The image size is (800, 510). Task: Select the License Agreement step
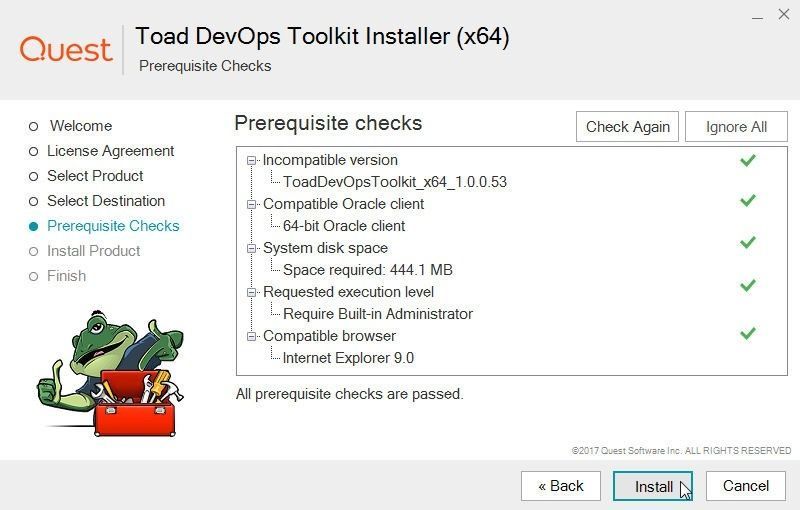tap(110, 151)
